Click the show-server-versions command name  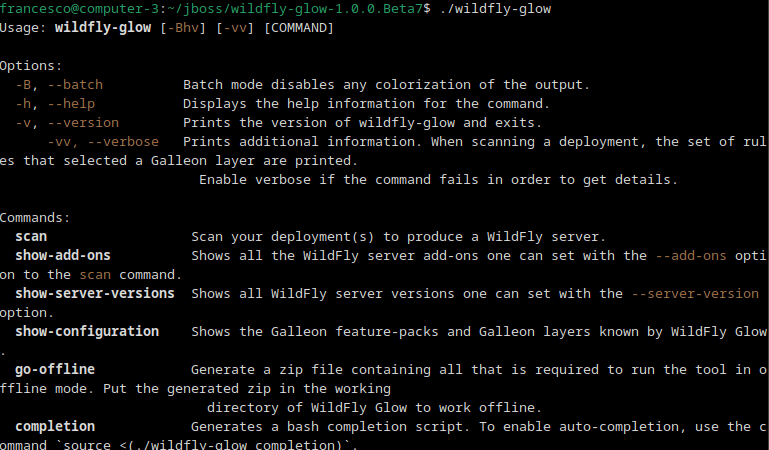pos(95,294)
